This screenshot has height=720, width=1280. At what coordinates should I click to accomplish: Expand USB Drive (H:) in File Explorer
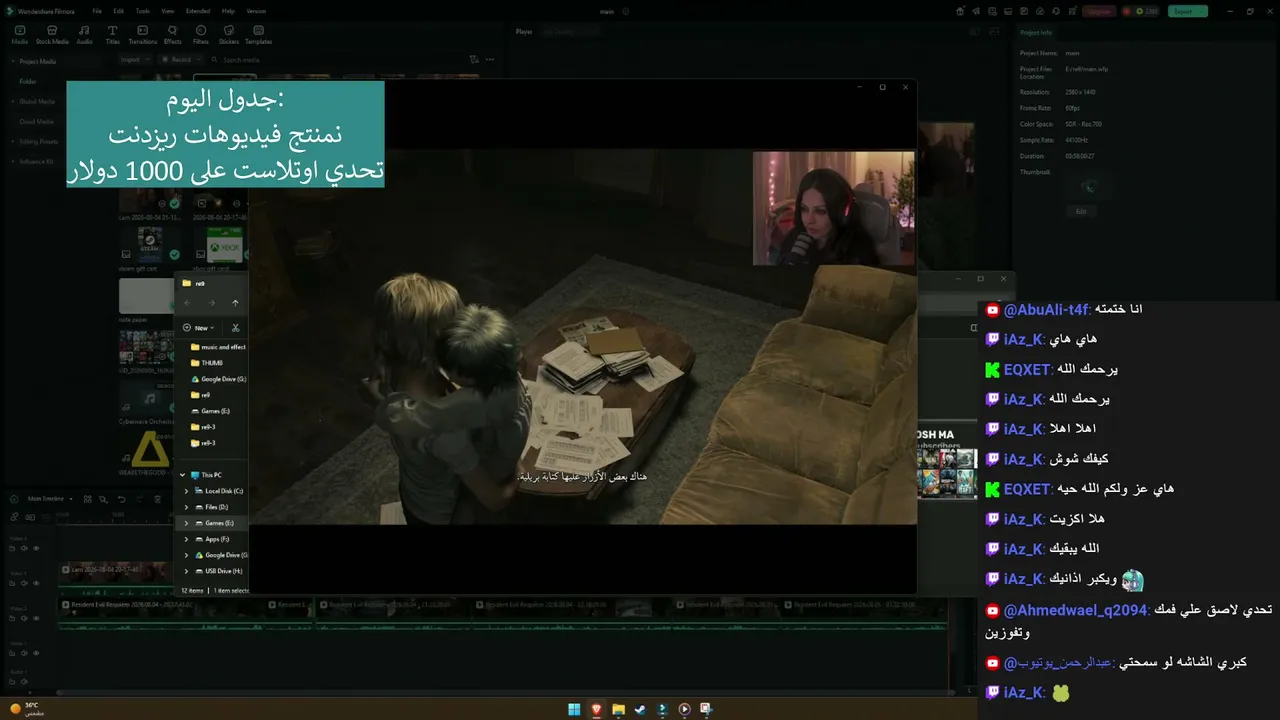point(186,571)
